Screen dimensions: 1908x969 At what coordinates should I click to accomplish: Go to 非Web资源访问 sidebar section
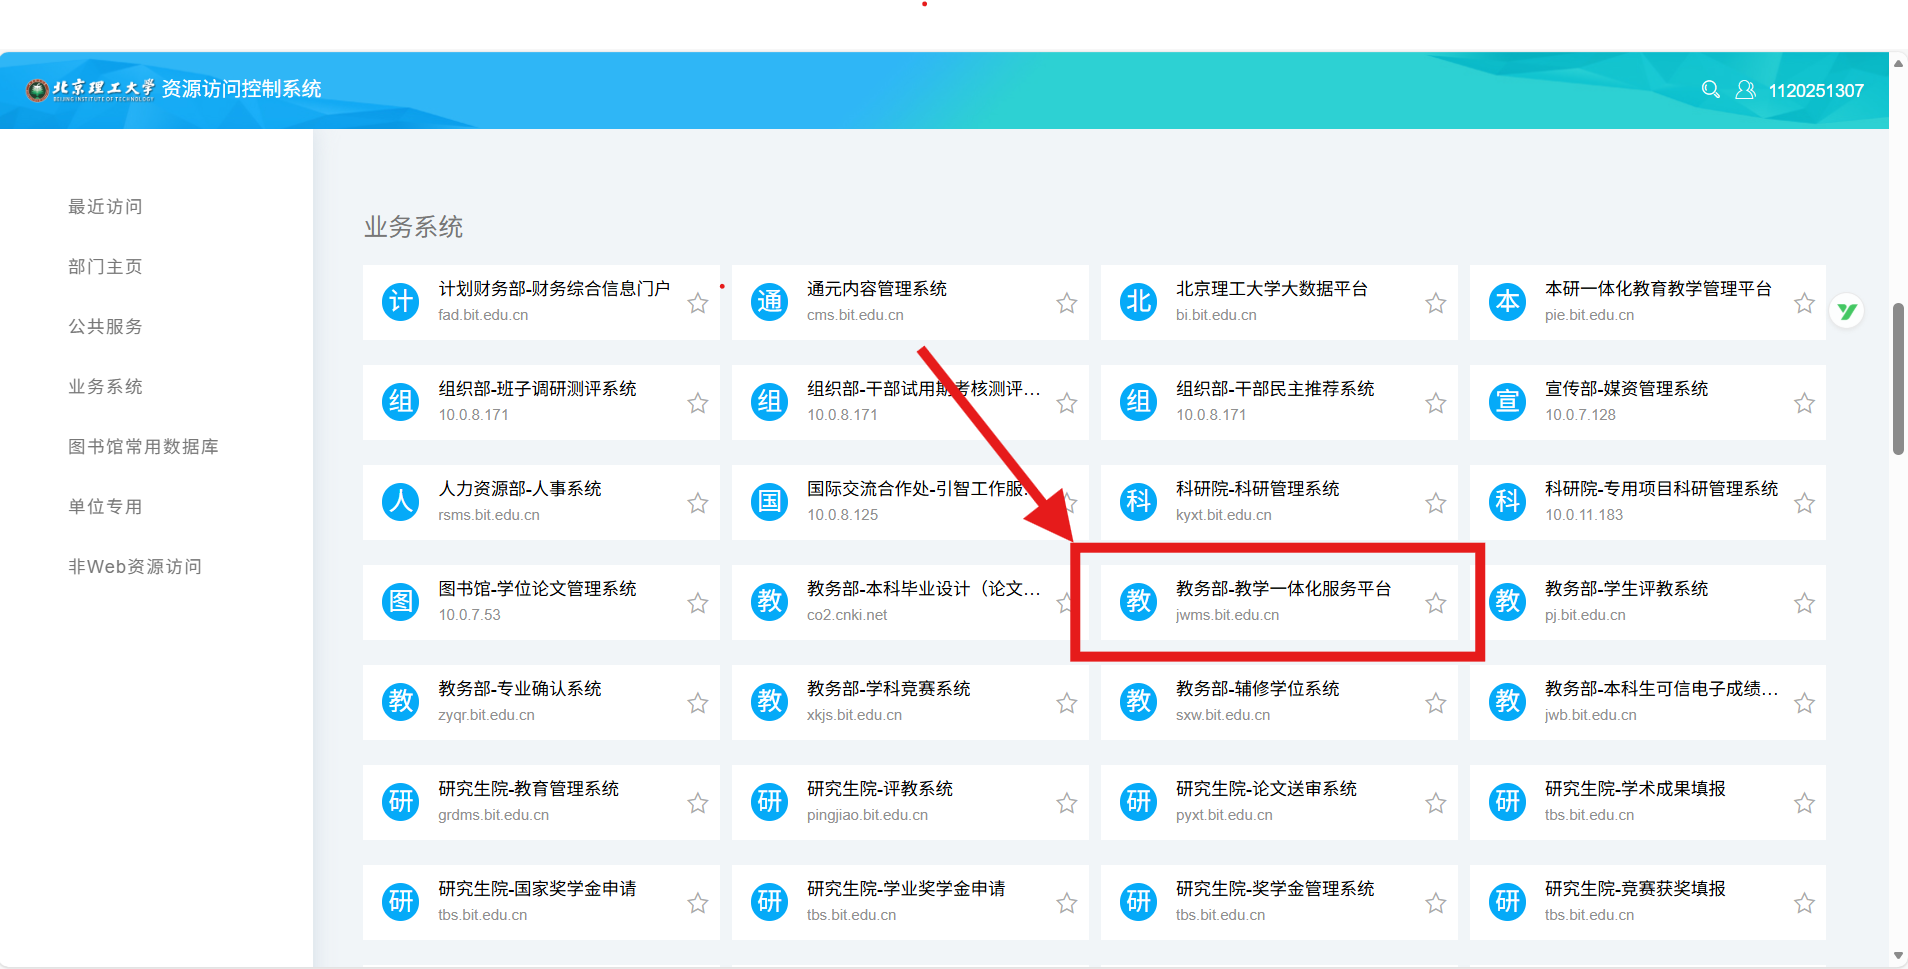pos(135,567)
